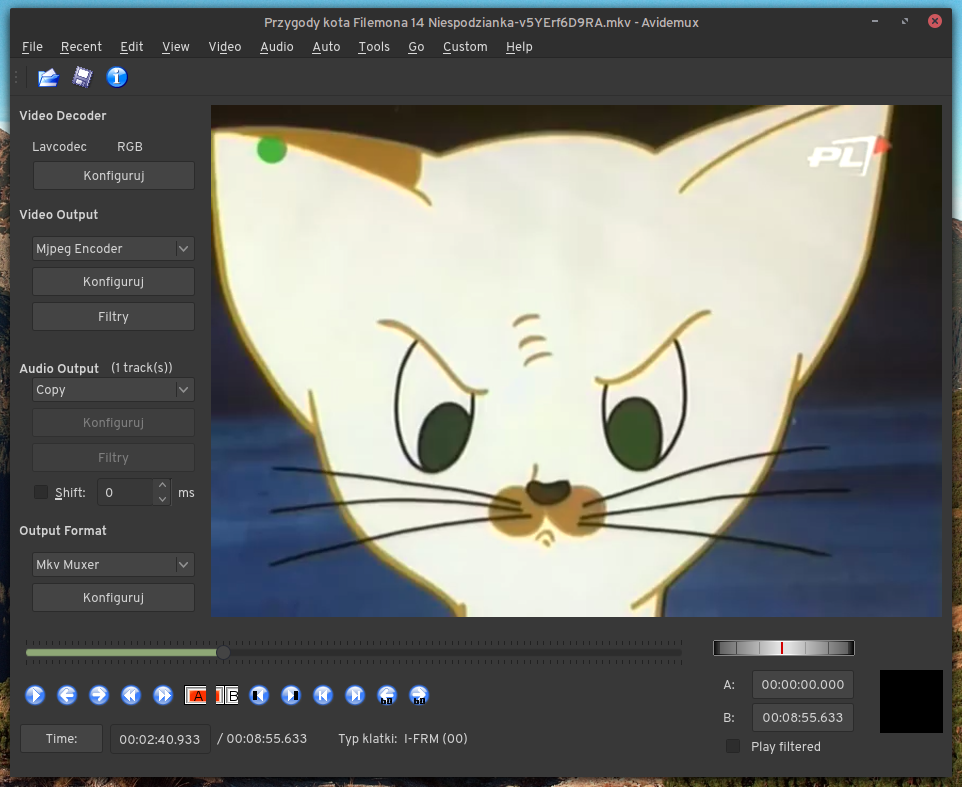Open video Filtry under Video Output
Image resolution: width=962 pixels, height=787 pixels.
point(114,317)
